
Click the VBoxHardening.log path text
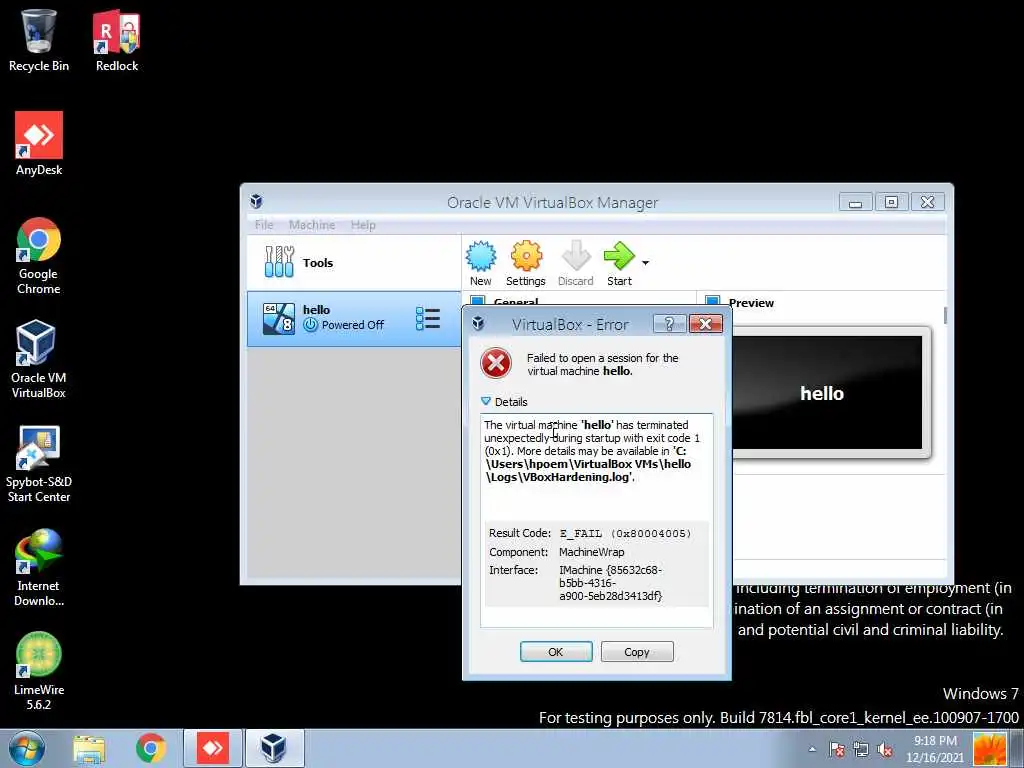point(588,464)
